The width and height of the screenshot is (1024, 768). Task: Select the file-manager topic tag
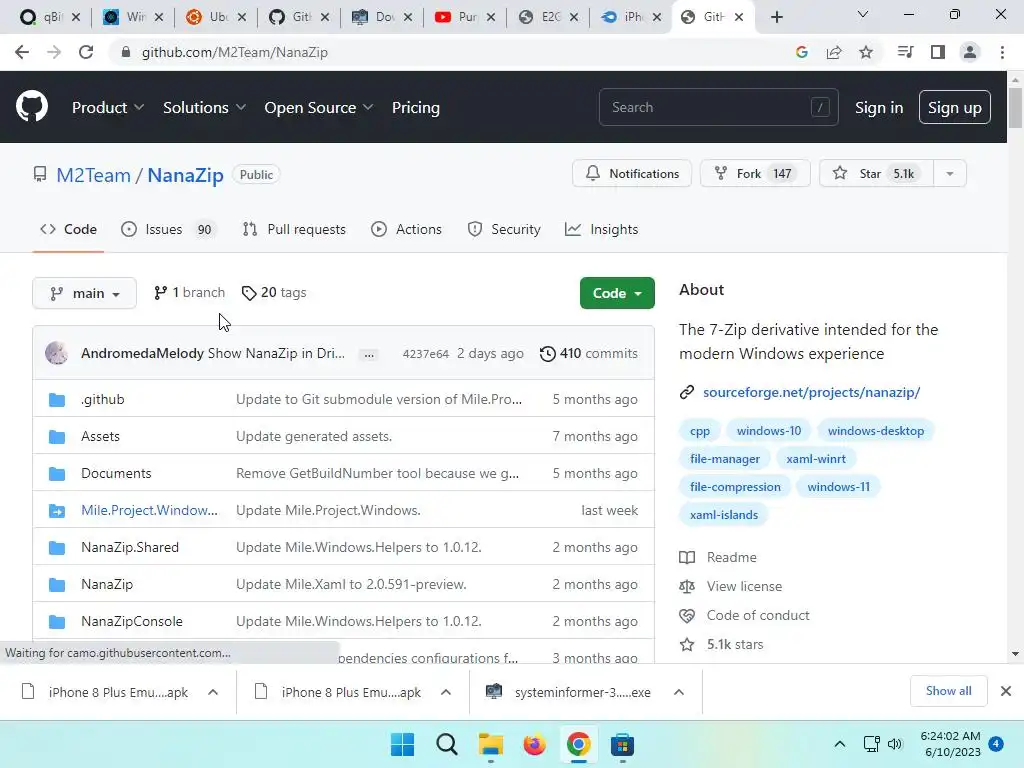click(725, 459)
